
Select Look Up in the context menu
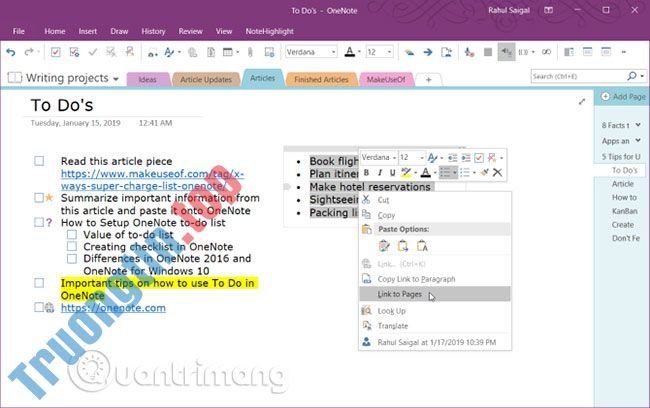click(435, 311)
